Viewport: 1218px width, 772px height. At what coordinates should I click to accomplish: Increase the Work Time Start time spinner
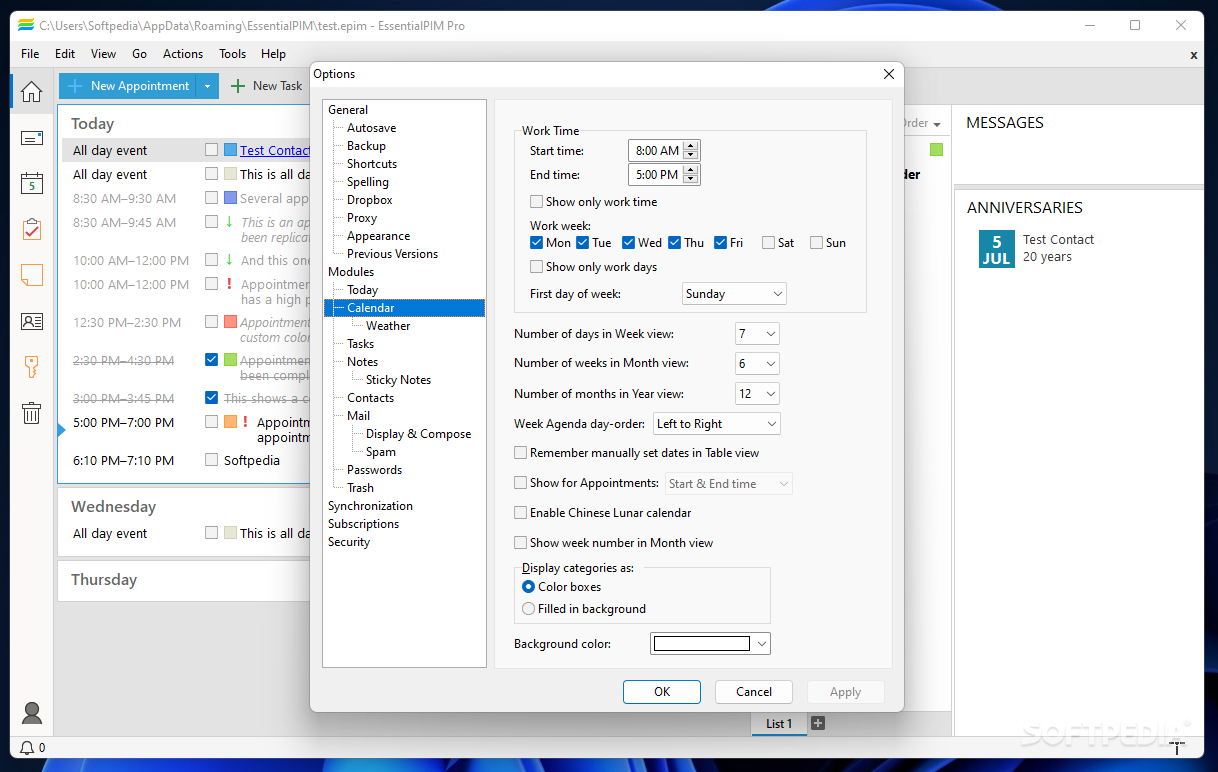(x=692, y=146)
